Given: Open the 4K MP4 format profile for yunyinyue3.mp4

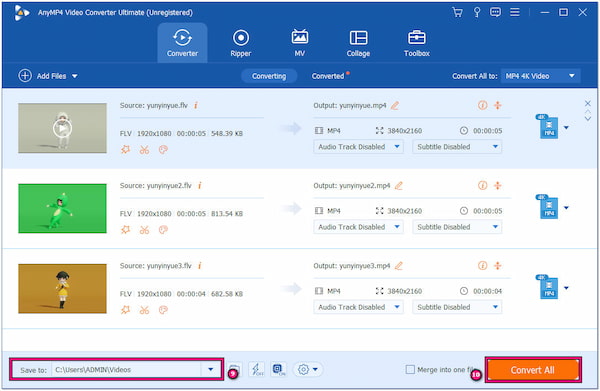Looking at the screenshot, I should point(548,287).
